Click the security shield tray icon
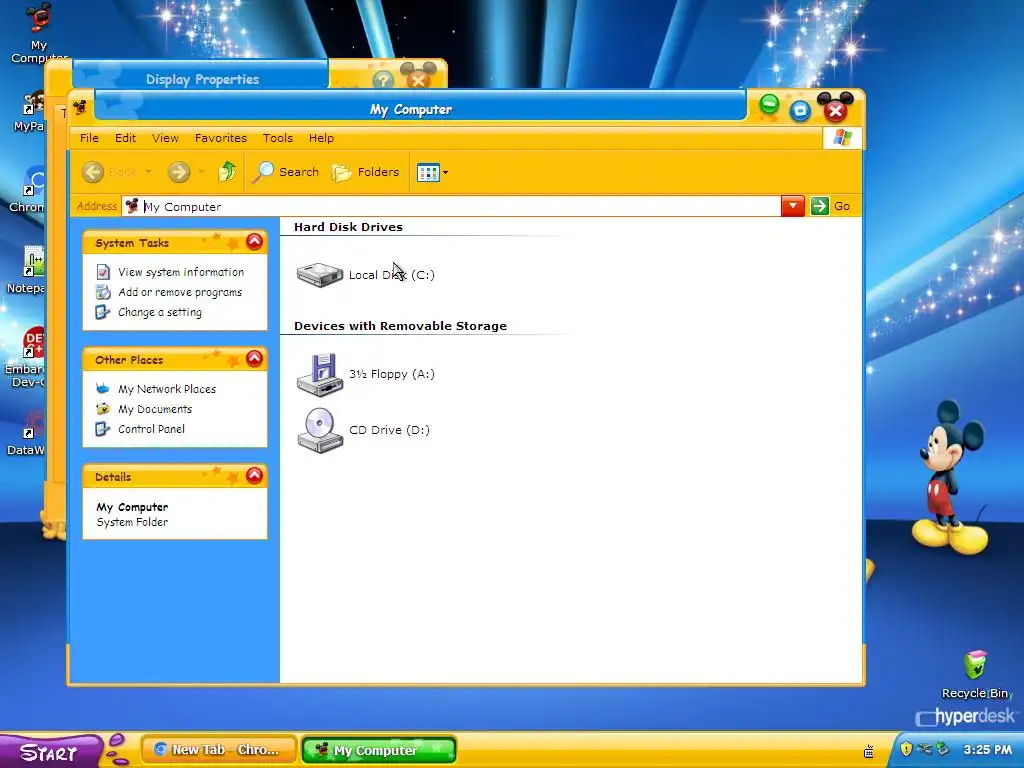This screenshot has width=1024, height=768. click(x=906, y=748)
